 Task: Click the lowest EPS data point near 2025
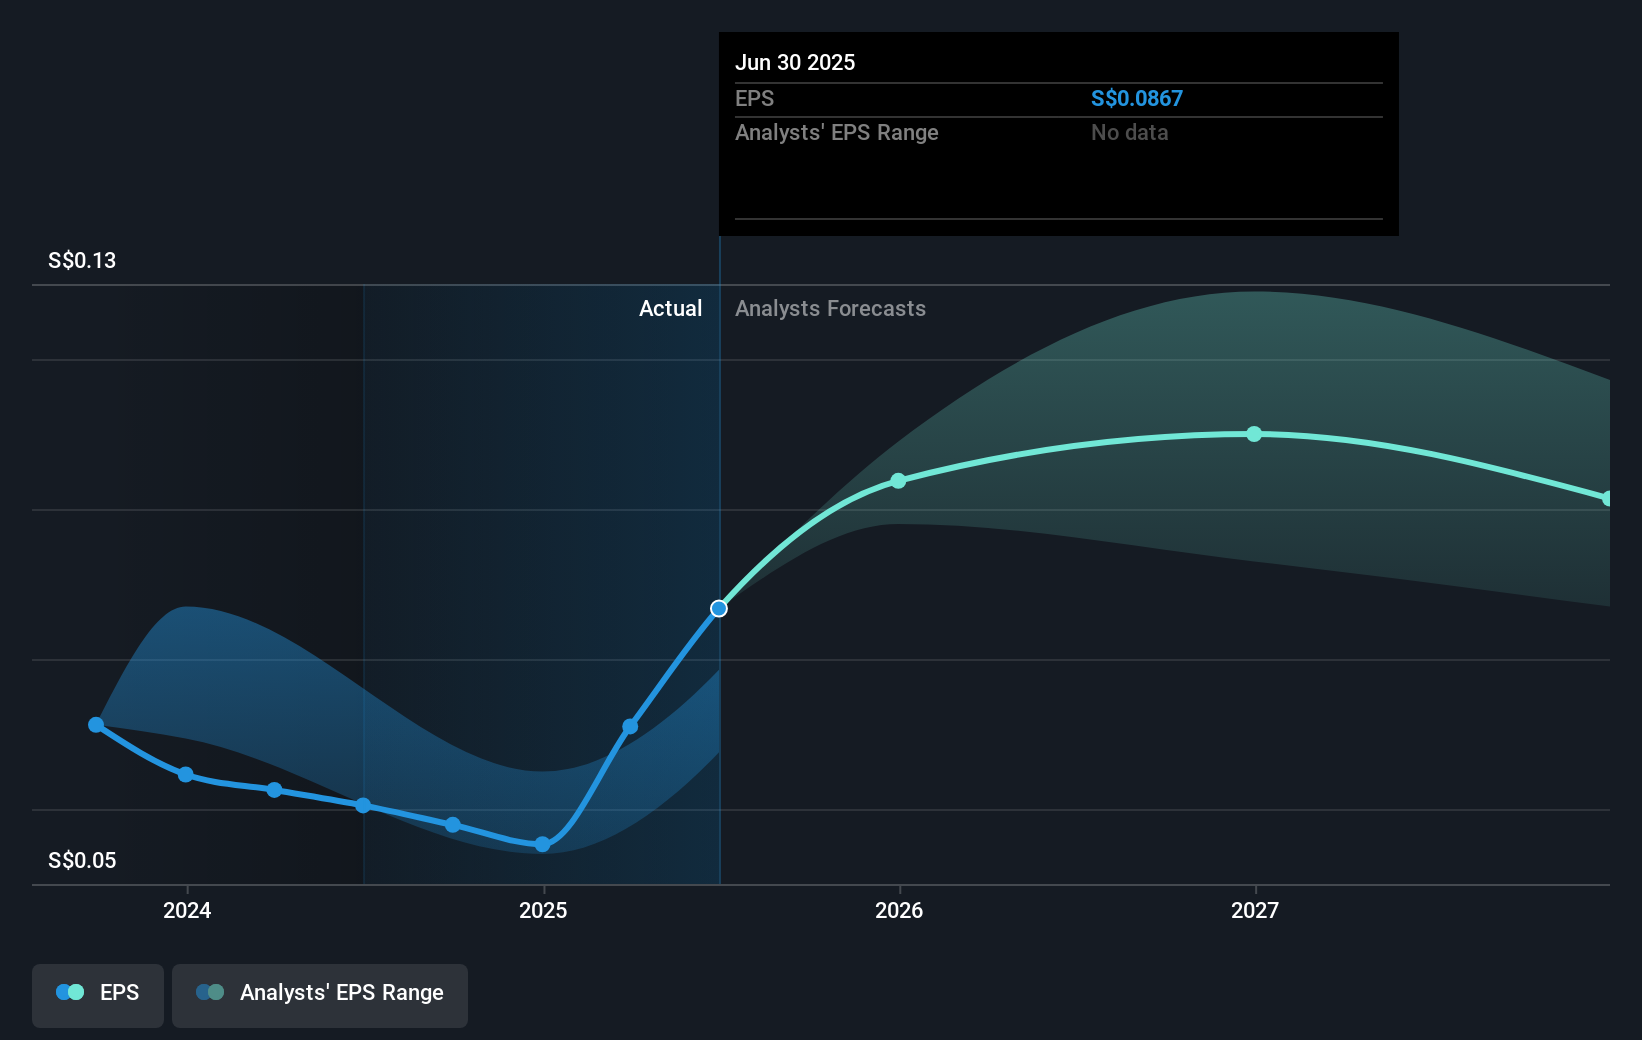tap(541, 845)
